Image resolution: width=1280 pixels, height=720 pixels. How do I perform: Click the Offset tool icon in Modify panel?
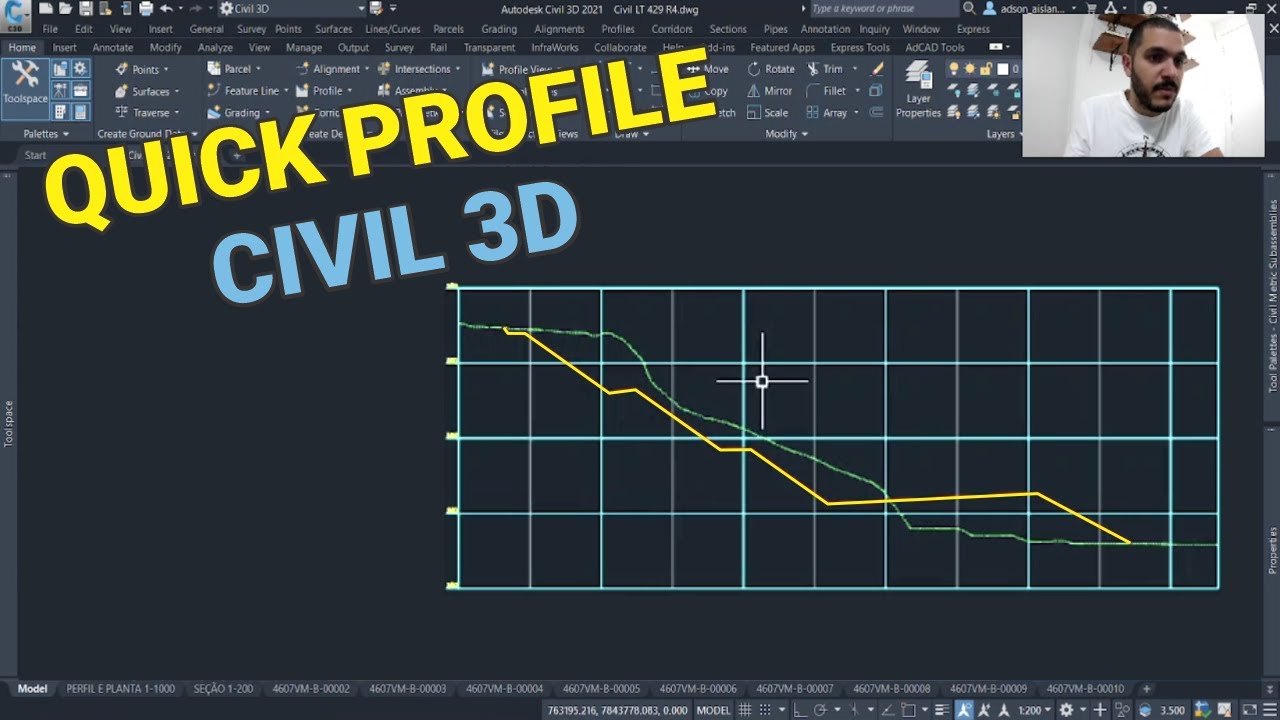[877, 113]
